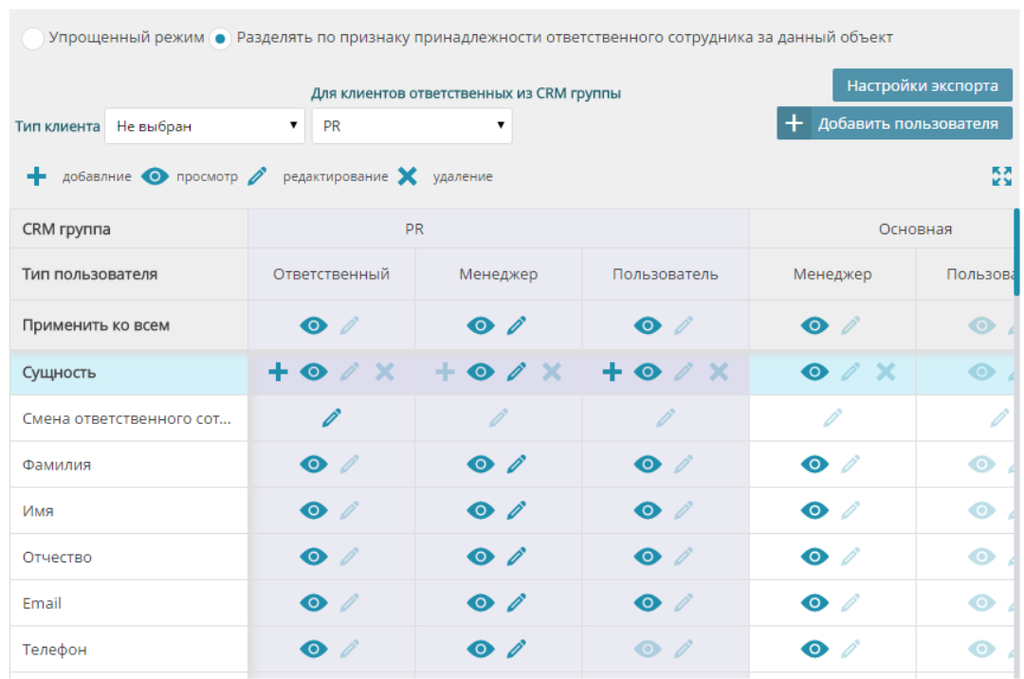Click edit pencil for Email under PR Менеджер
The height and width of the screenshot is (679, 1024).
coord(516,603)
